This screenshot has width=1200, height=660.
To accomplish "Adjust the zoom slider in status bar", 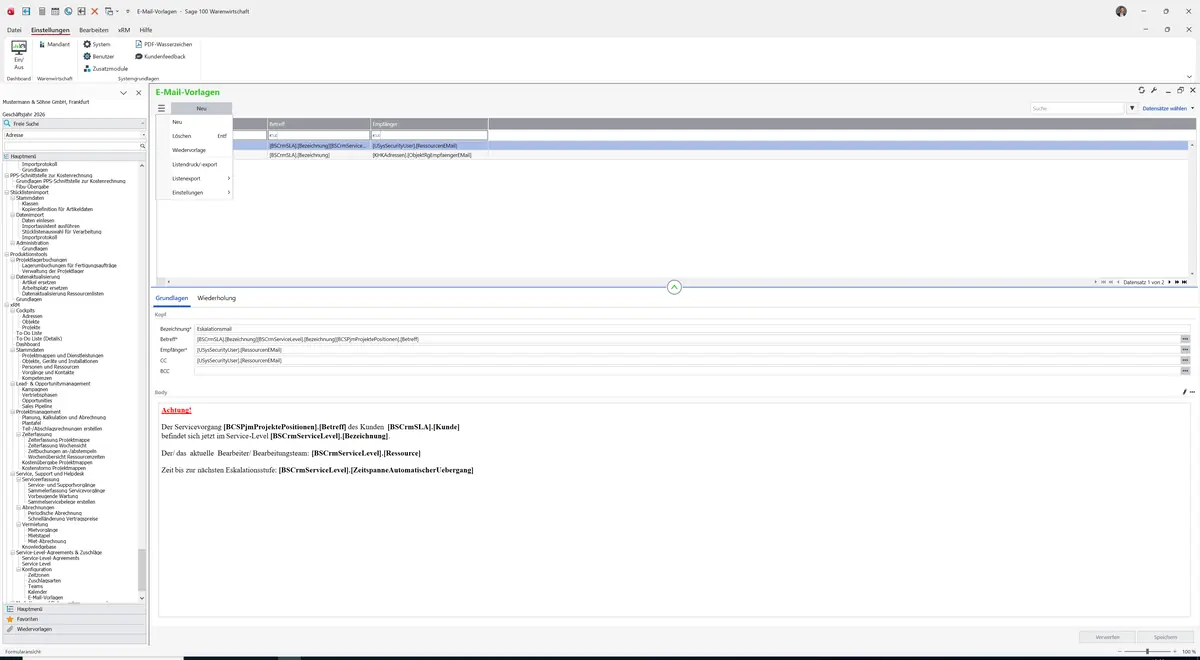I will point(1147,651).
